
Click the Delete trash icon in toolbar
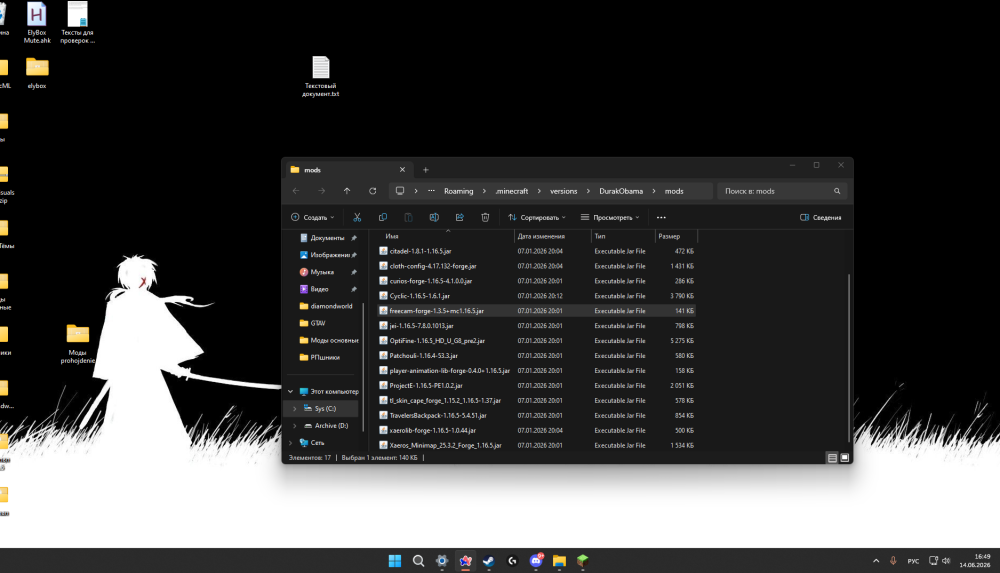coord(485,218)
